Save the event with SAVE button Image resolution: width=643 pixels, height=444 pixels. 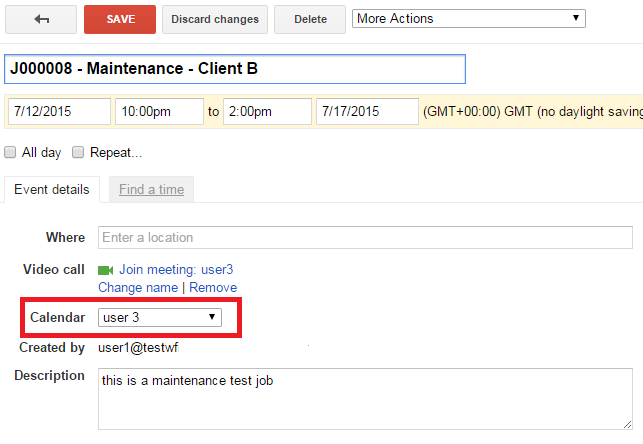click(120, 19)
